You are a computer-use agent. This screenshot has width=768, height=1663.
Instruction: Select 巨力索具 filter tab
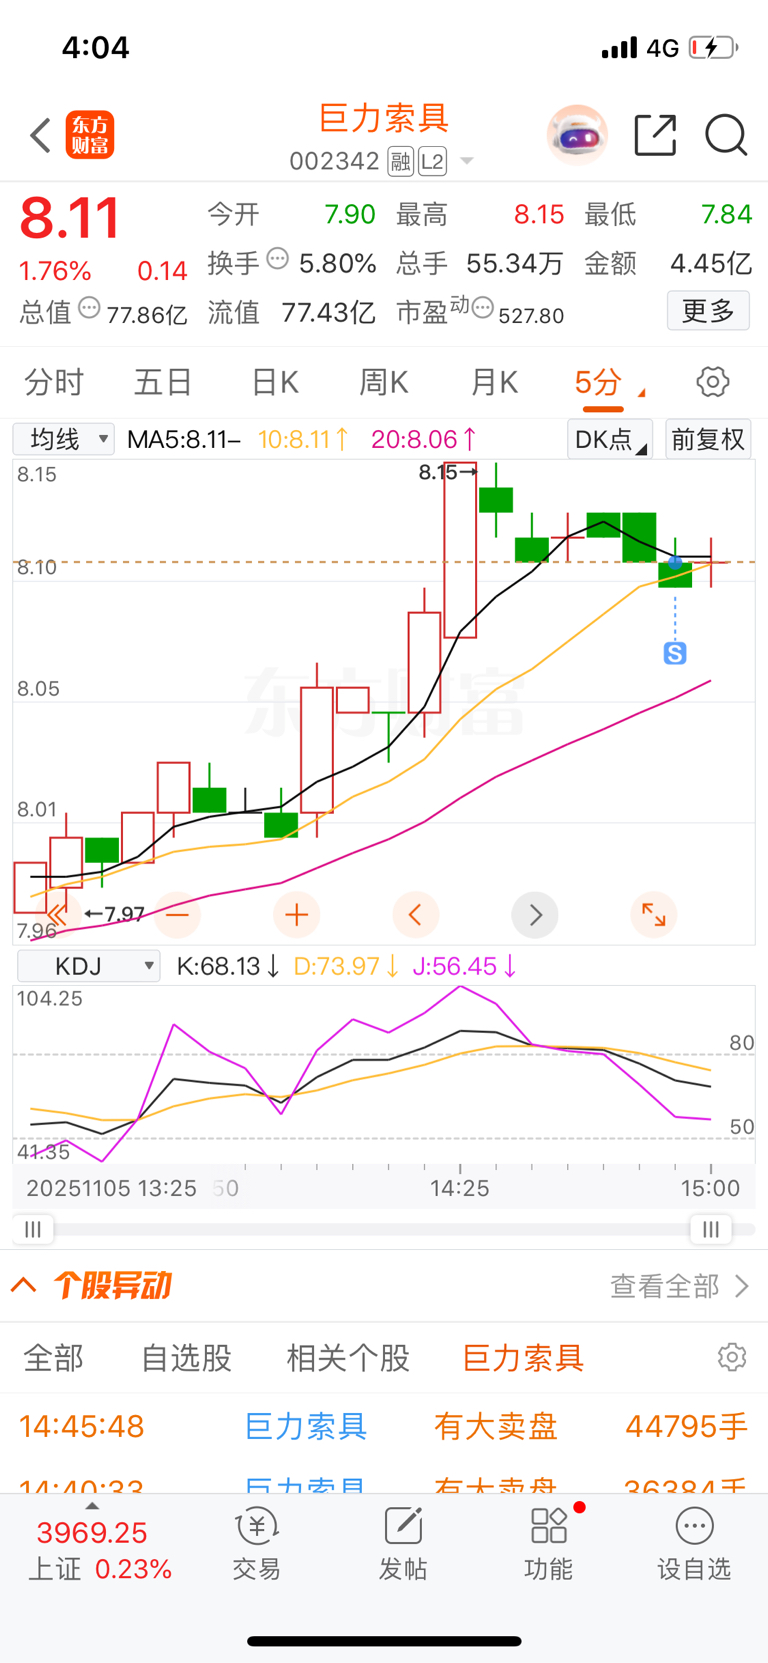[x=523, y=1358]
